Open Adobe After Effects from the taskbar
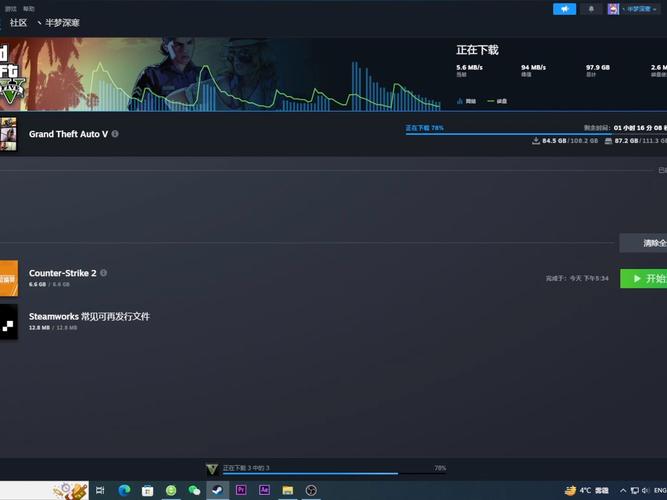This screenshot has height=500, width=667. click(x=264, y=490)
